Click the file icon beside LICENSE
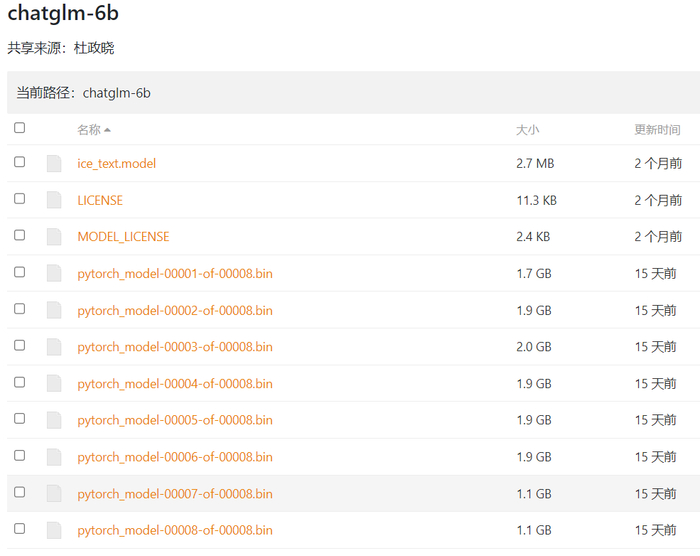Image resolution: width=700 pixels, height=556 pixels. (x=54, y=200)
